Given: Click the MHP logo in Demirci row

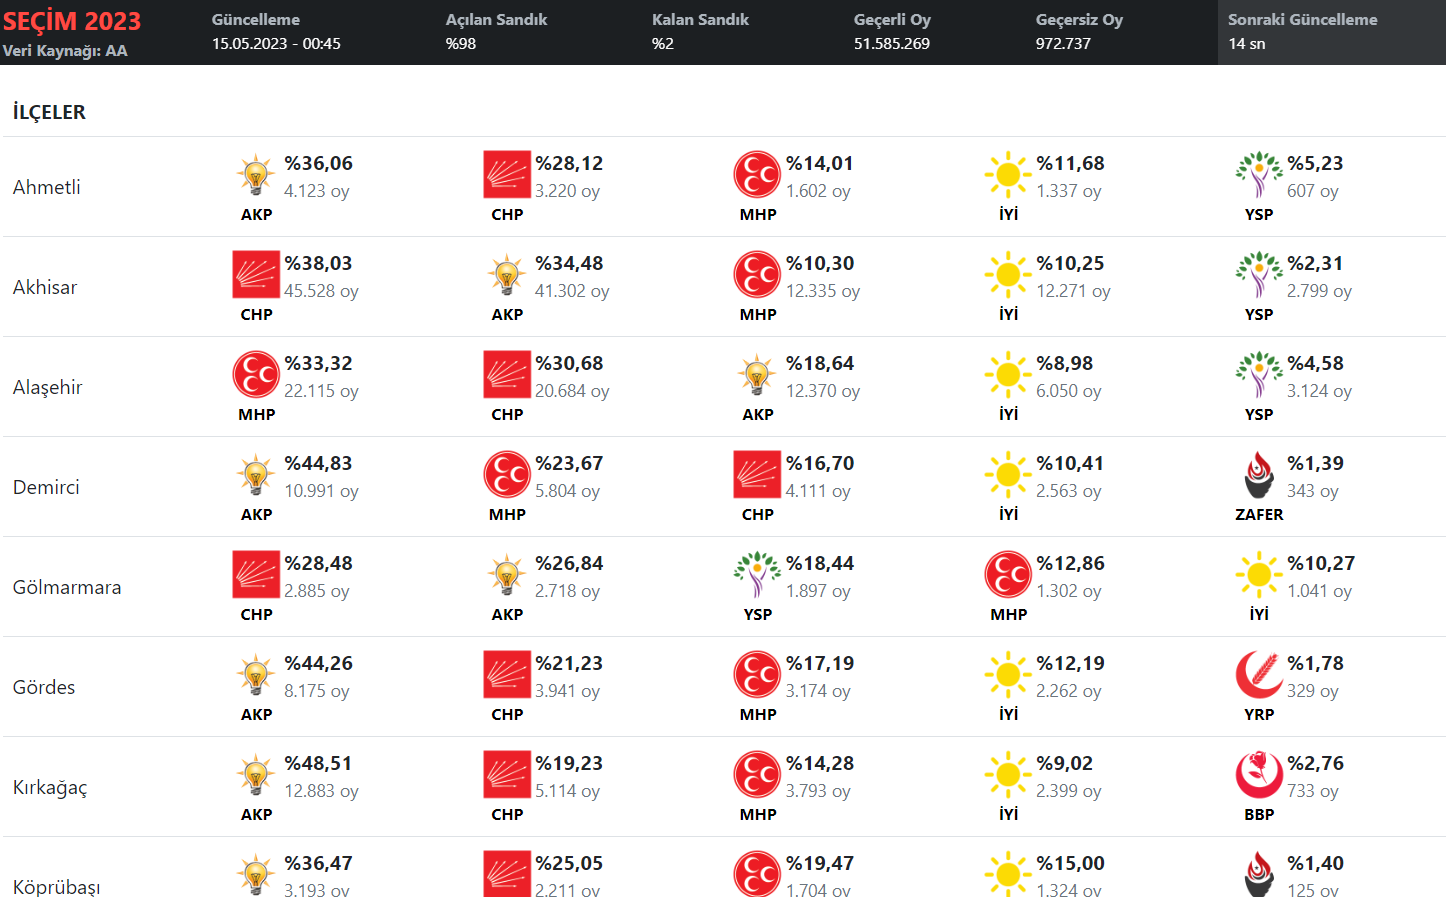Looking at the screenshot, I should [x=507, y=475].
